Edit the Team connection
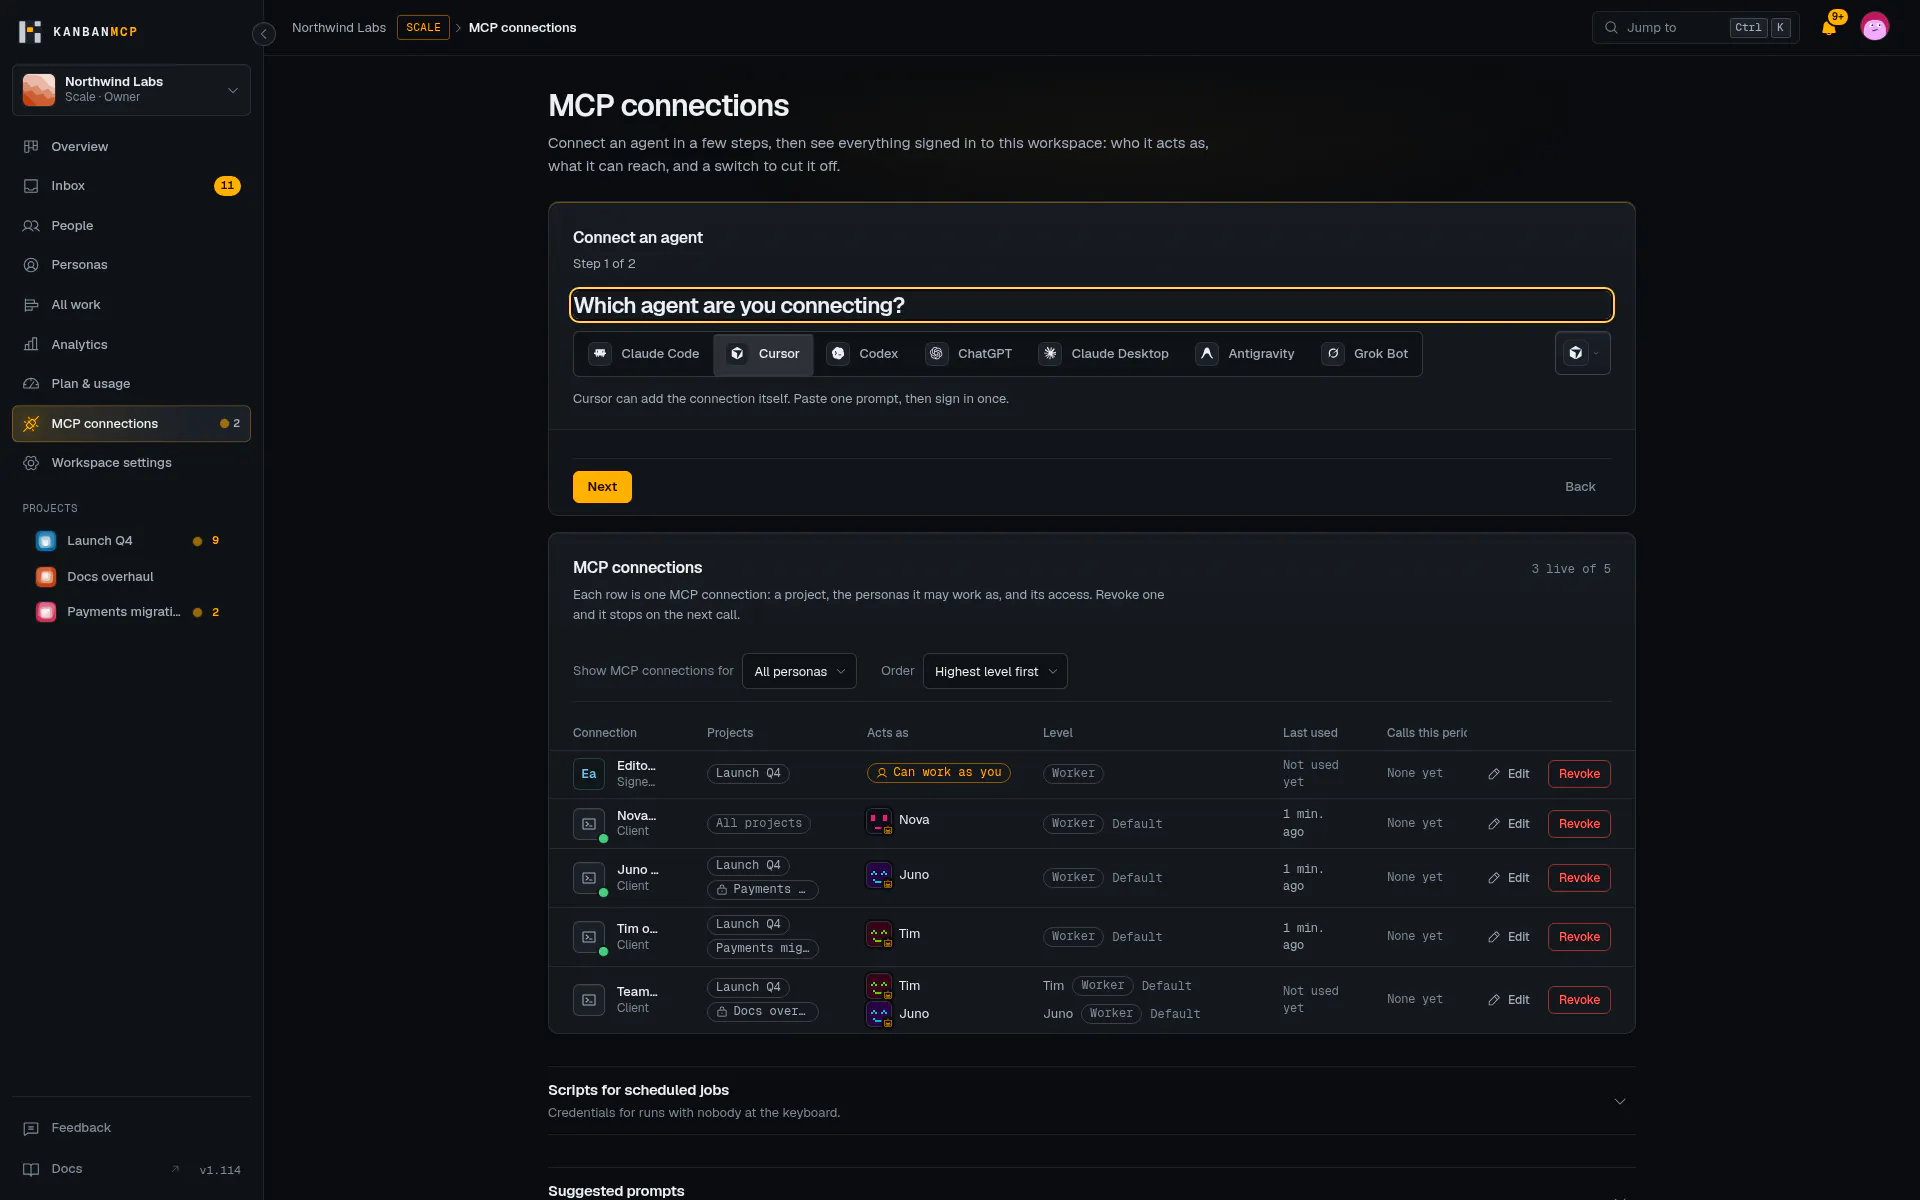The image size is (1920, 1200). tap(1509, 1000)
